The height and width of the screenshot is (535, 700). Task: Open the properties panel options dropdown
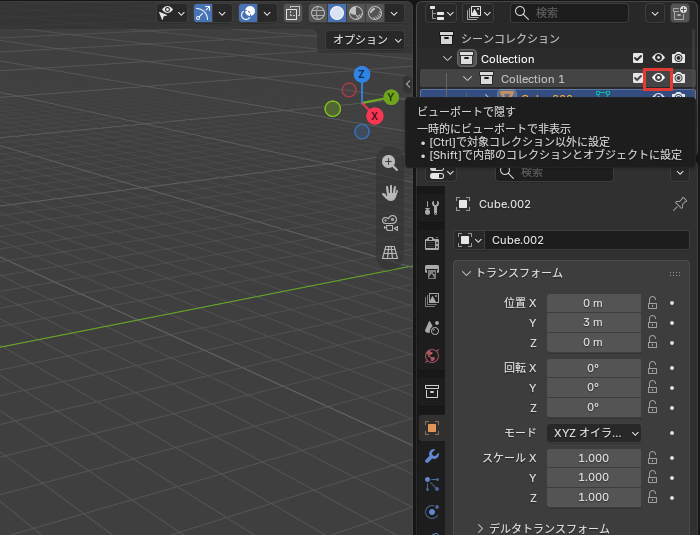click(679, 172)
